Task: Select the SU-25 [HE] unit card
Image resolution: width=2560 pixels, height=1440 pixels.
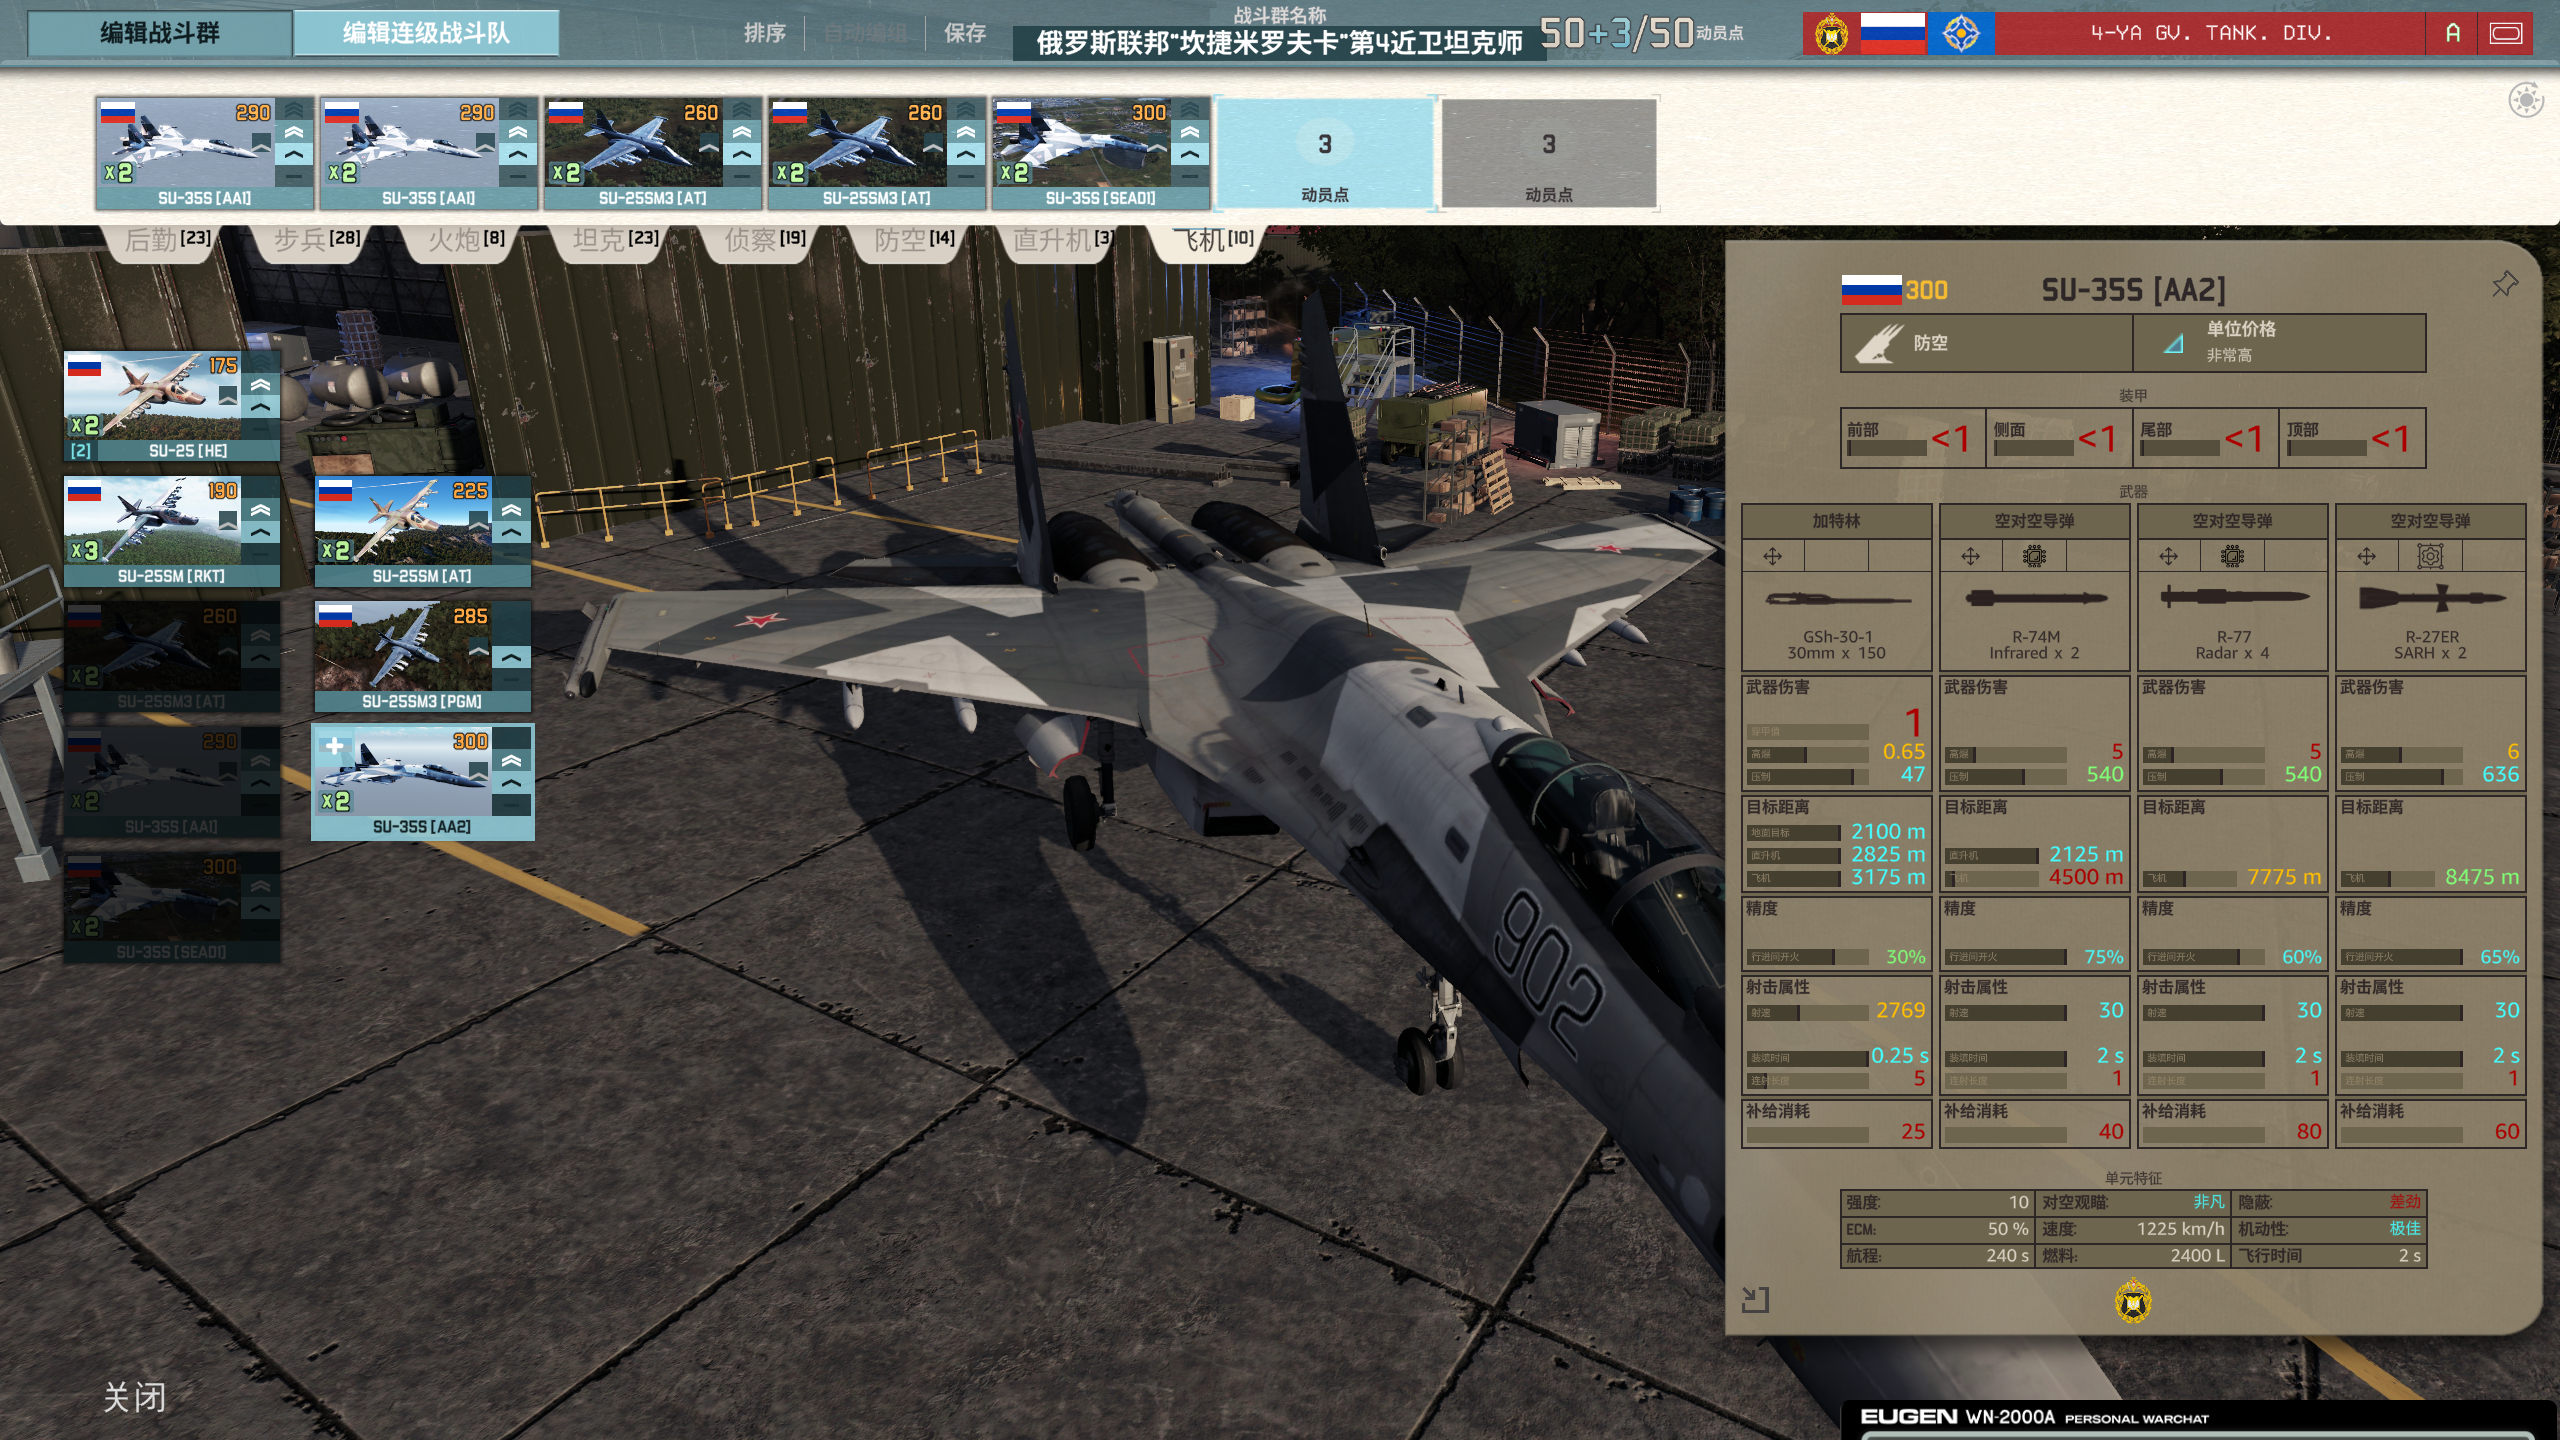Action: click(x=172, y=406)
